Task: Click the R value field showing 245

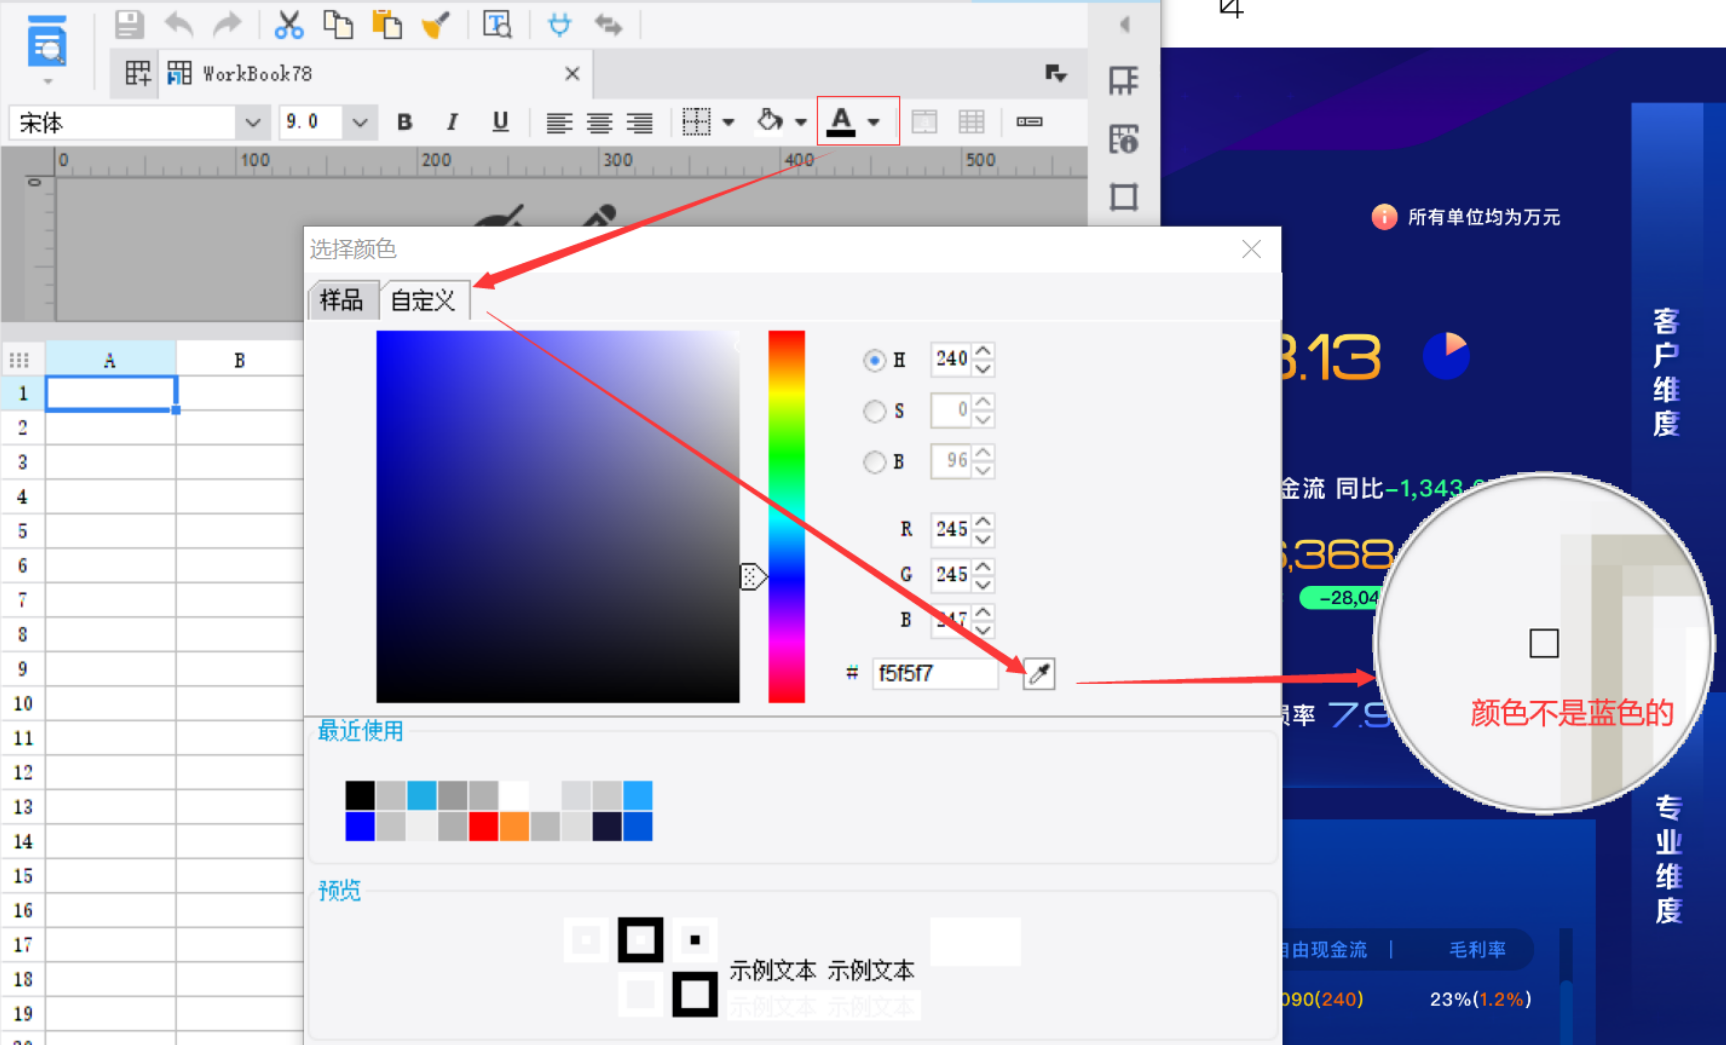Action: pos(951,529)
